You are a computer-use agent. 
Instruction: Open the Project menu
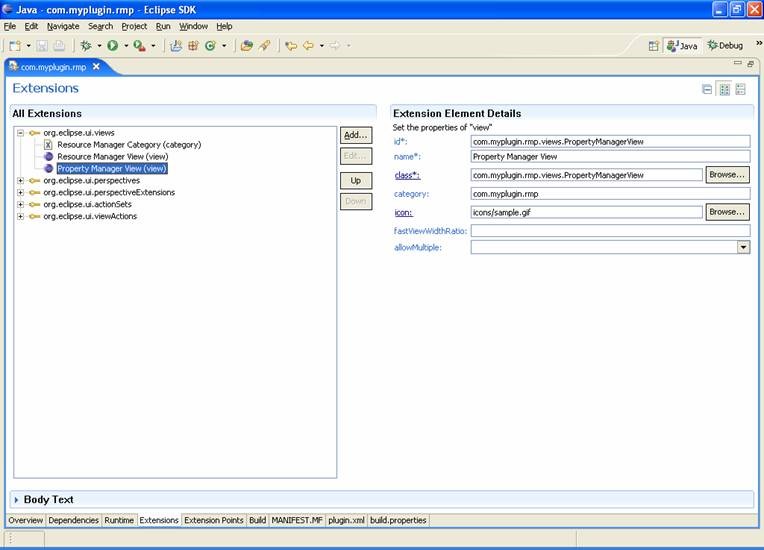[x=134, y=26]
